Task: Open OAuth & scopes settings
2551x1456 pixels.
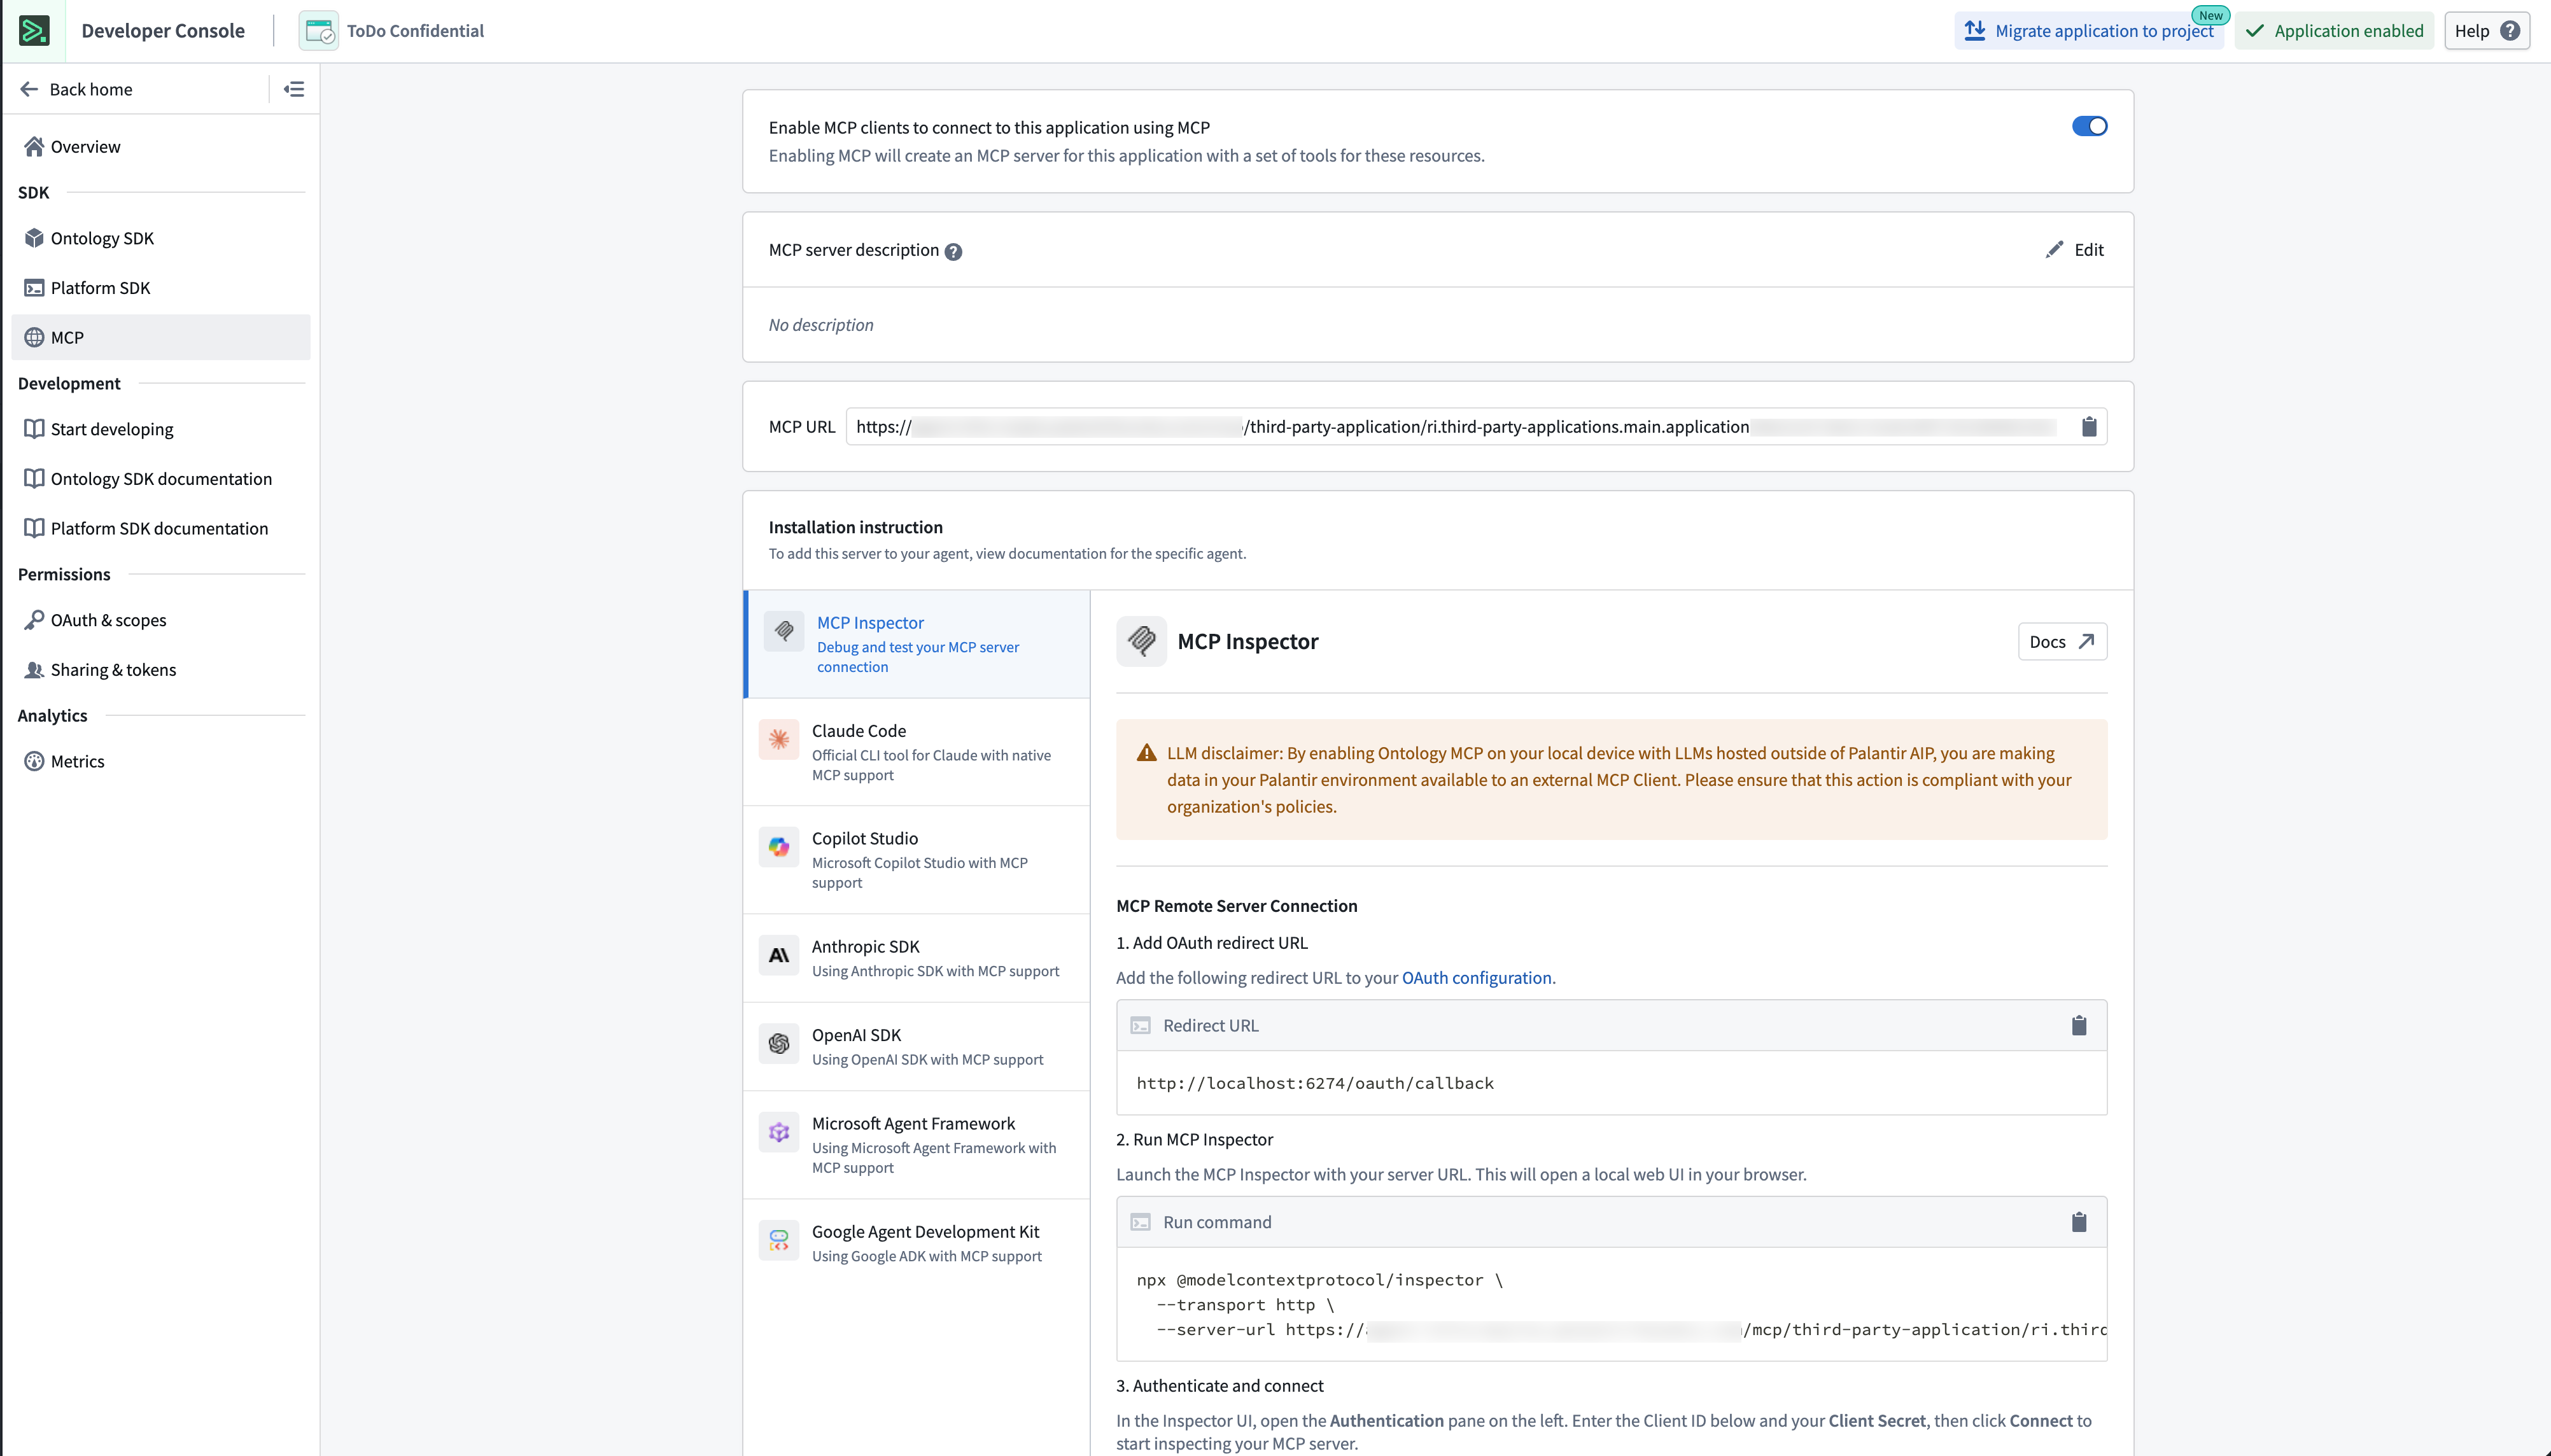Action: (x=161, y=620)
